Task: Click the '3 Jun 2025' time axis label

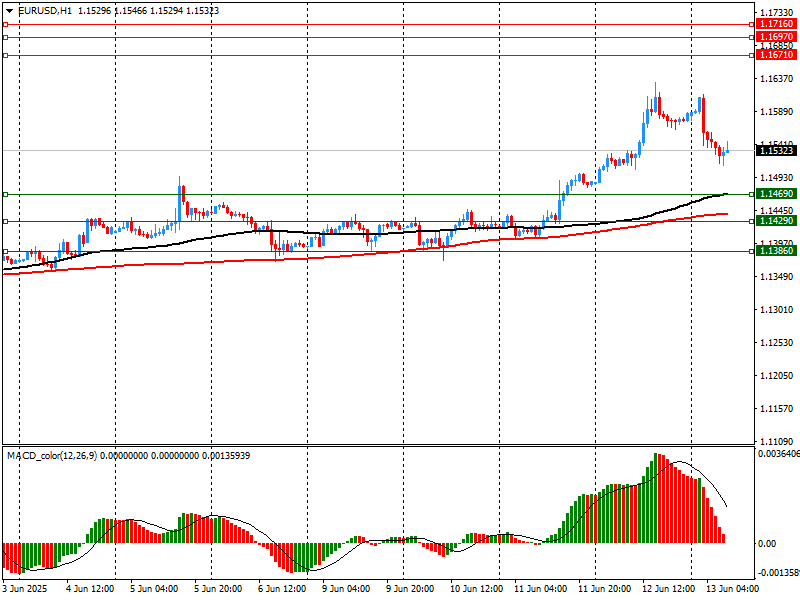Action: coord(29,589)
